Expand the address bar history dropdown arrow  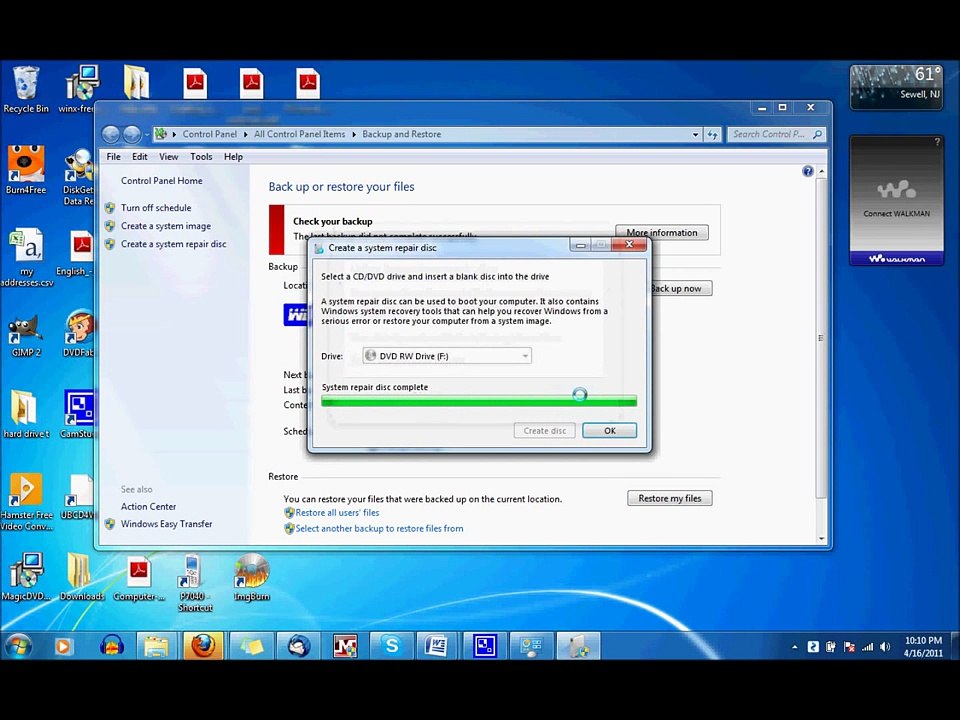pos(696,134)
